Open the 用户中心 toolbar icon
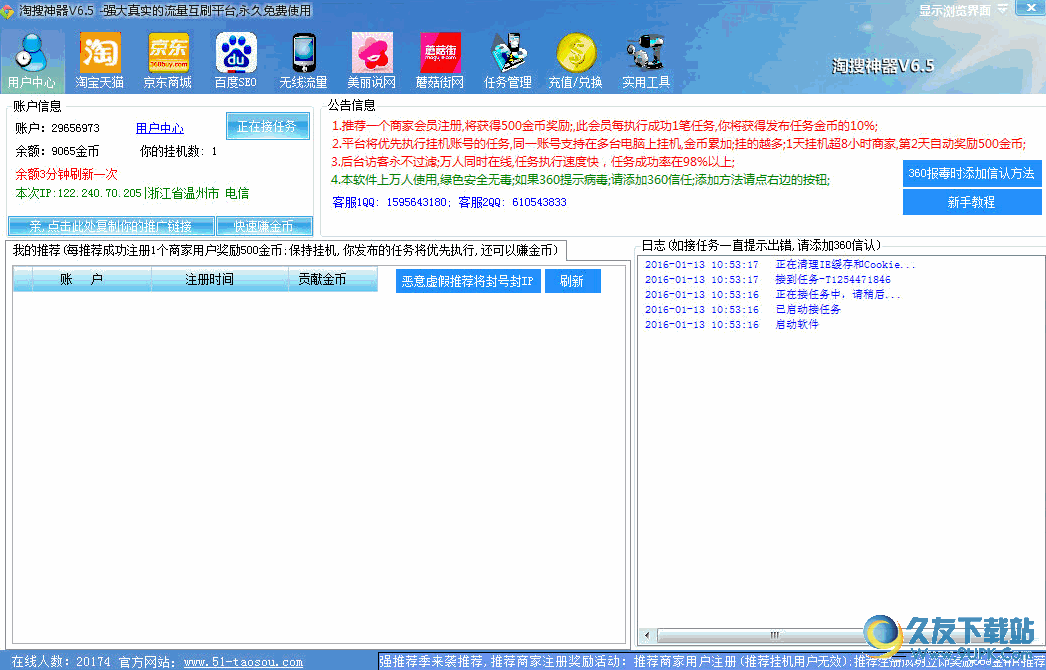This screenshot has width=1046, height=670. (x=32, y=61)
